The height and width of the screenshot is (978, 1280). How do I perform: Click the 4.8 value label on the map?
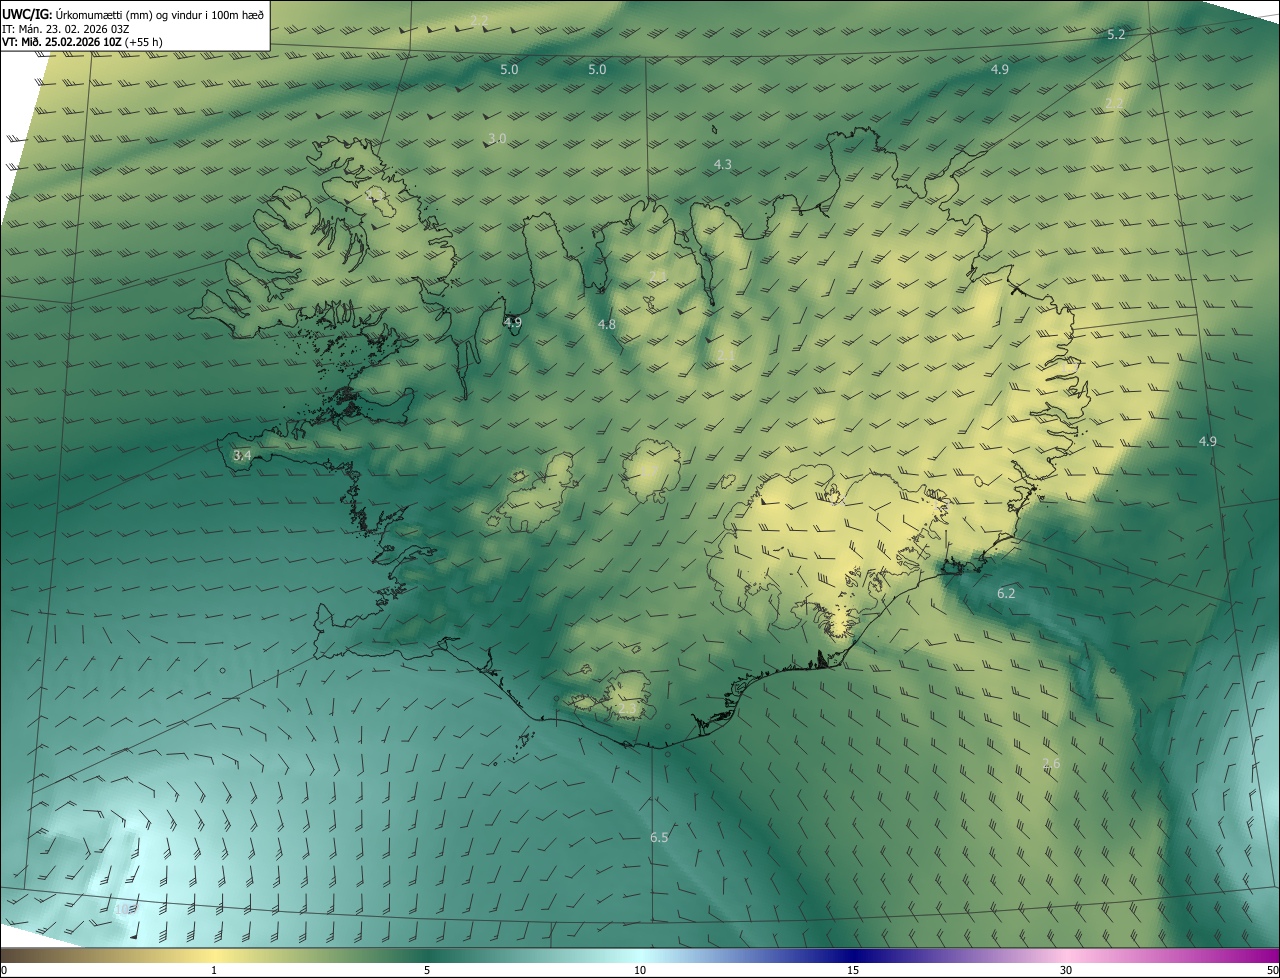[x=607, y=324]
